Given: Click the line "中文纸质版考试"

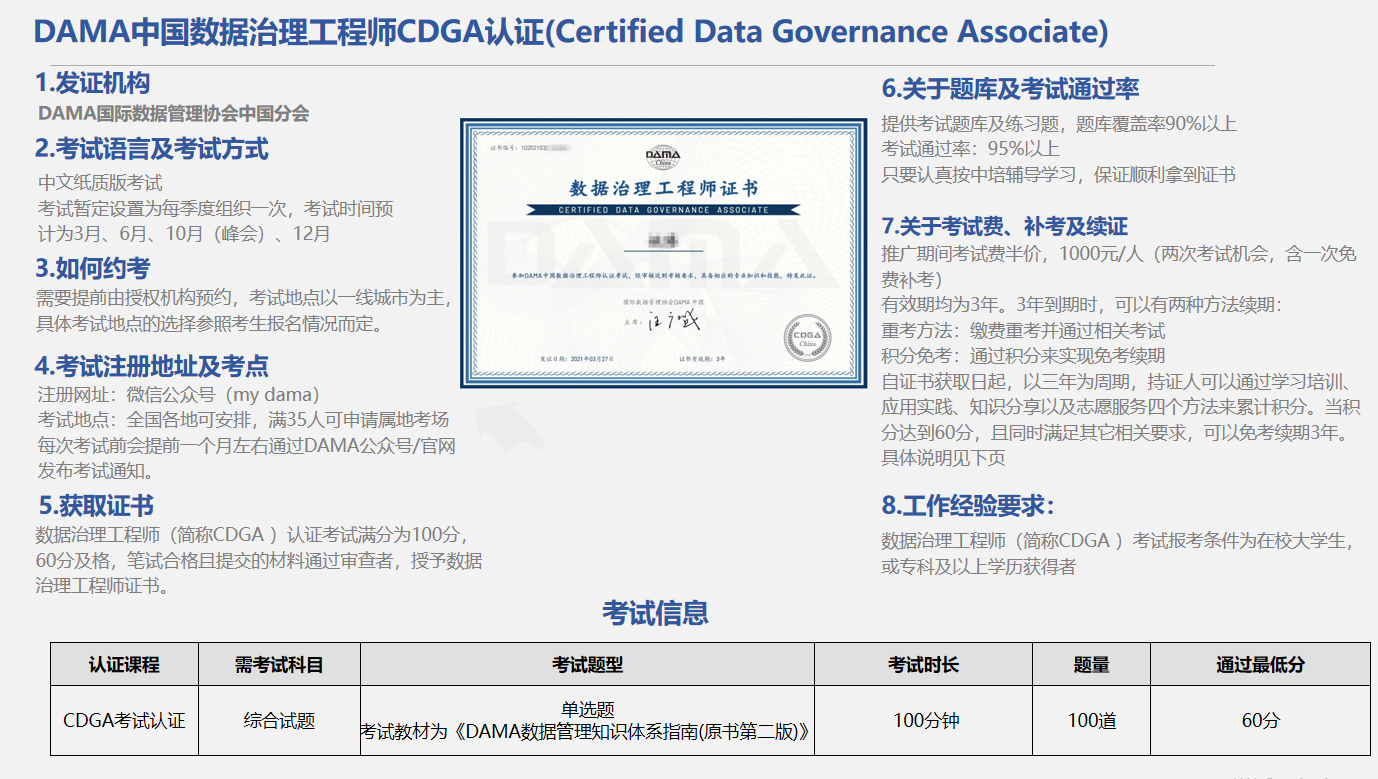Looking at the screenshot, I should click(x=100, y=183).
